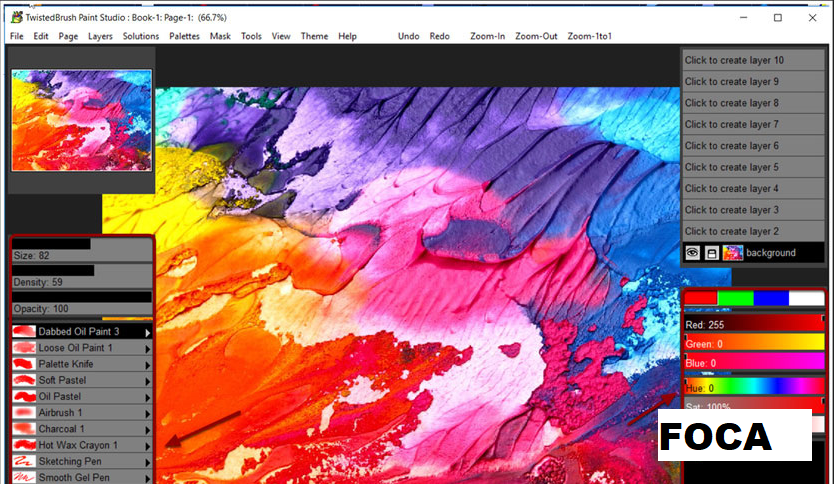Adjust the Green: 0 color slider
This screenshot has width=835, height=484.
pos(754,342)
